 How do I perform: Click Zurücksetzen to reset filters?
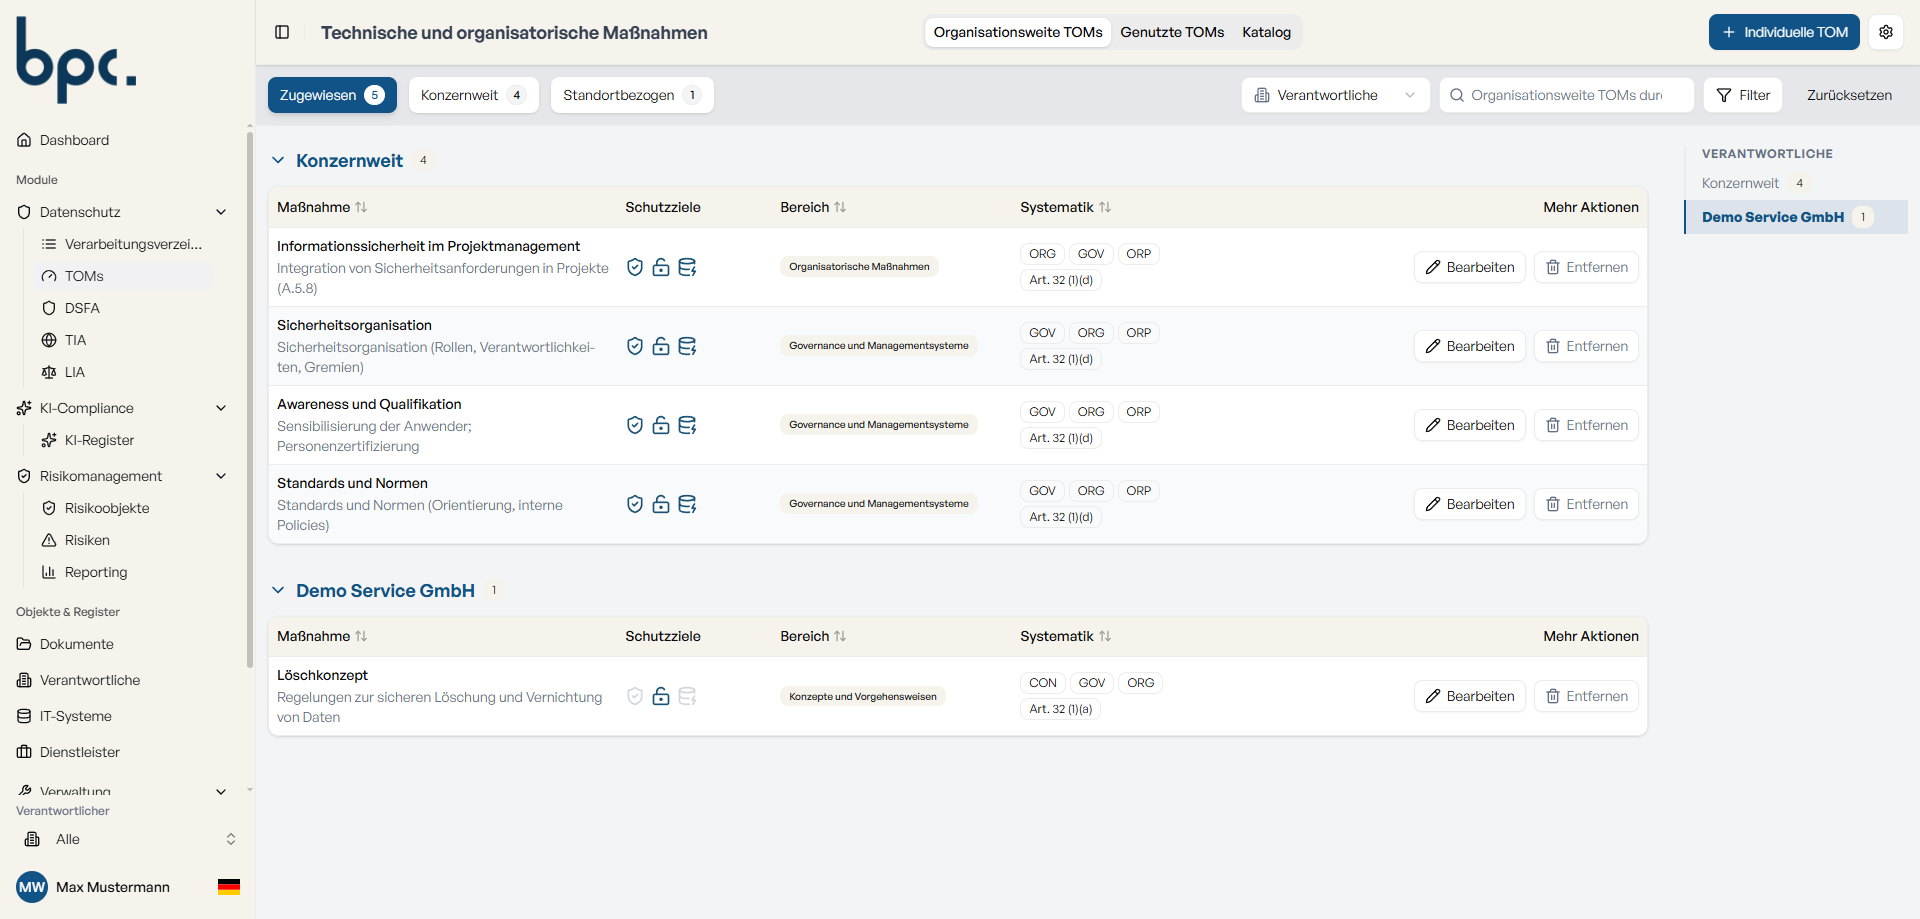[1849, 95]
